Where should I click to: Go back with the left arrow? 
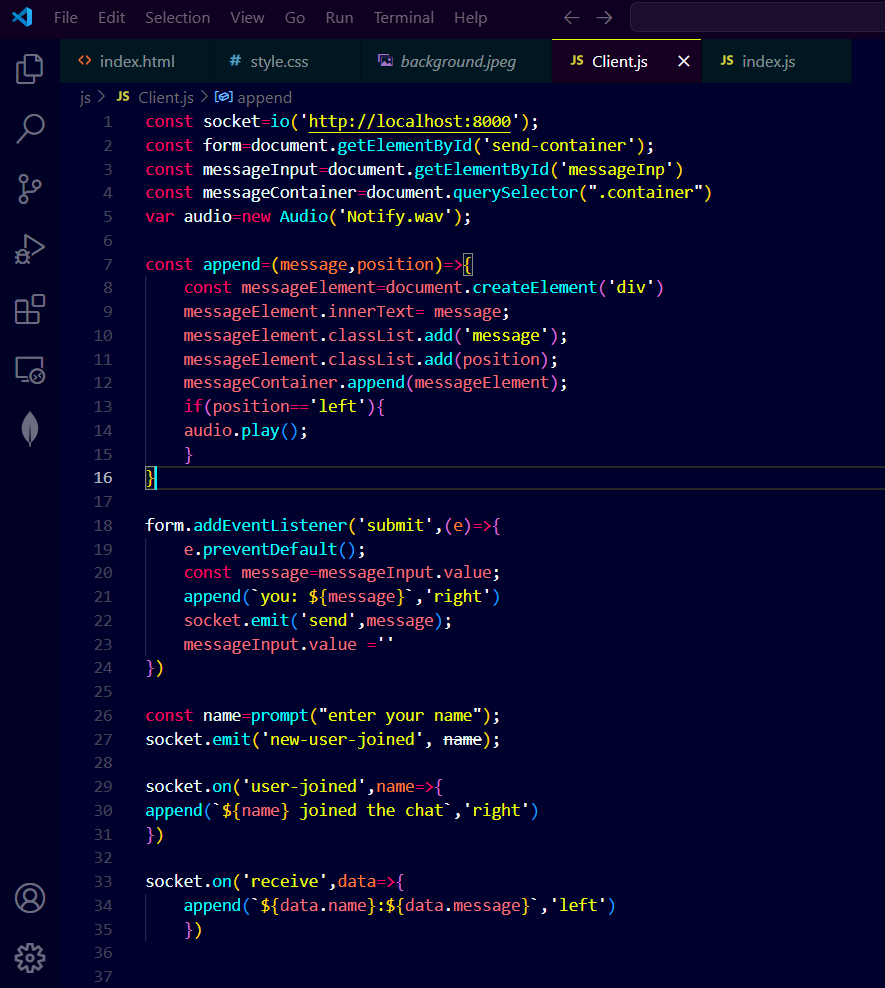click(x=571, y=18)
